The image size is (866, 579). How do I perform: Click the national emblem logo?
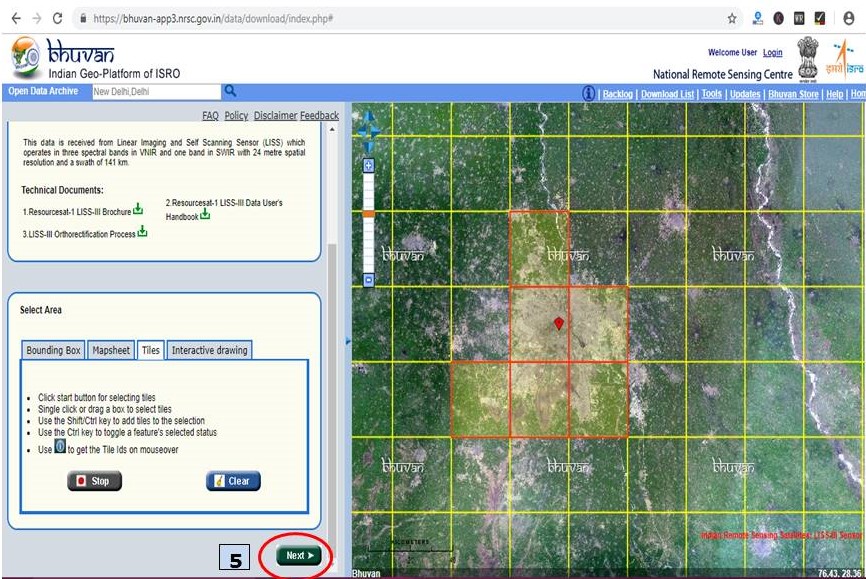[807, 58]
